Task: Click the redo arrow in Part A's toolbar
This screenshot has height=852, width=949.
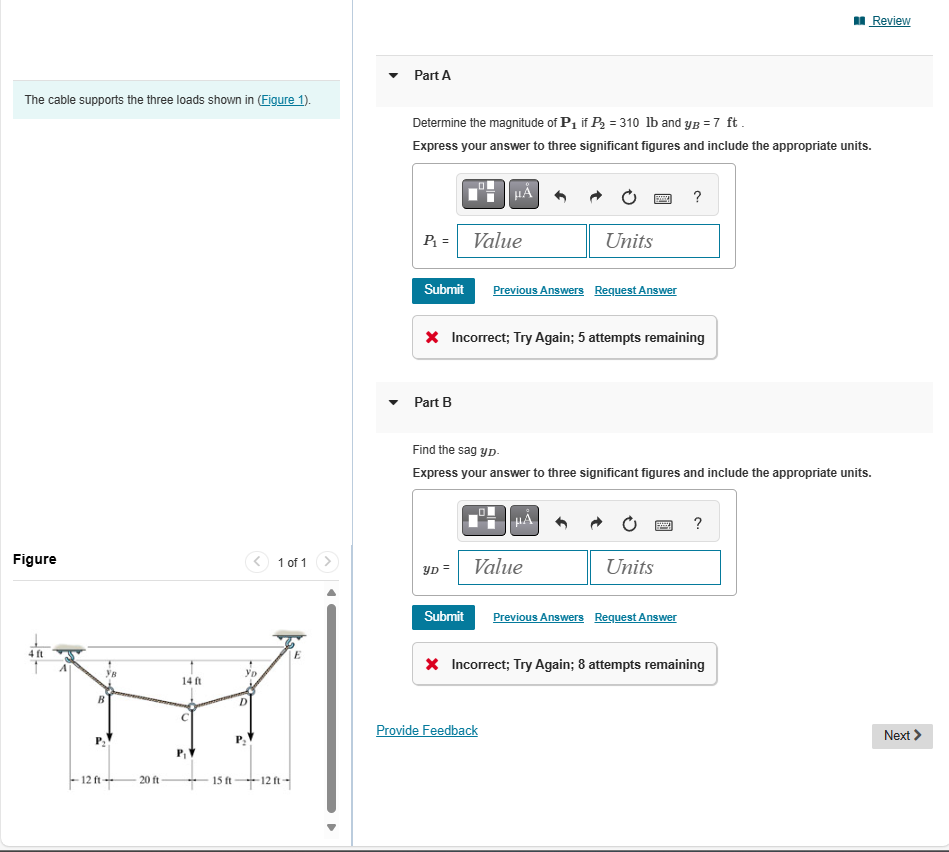Action: [594, 194]
